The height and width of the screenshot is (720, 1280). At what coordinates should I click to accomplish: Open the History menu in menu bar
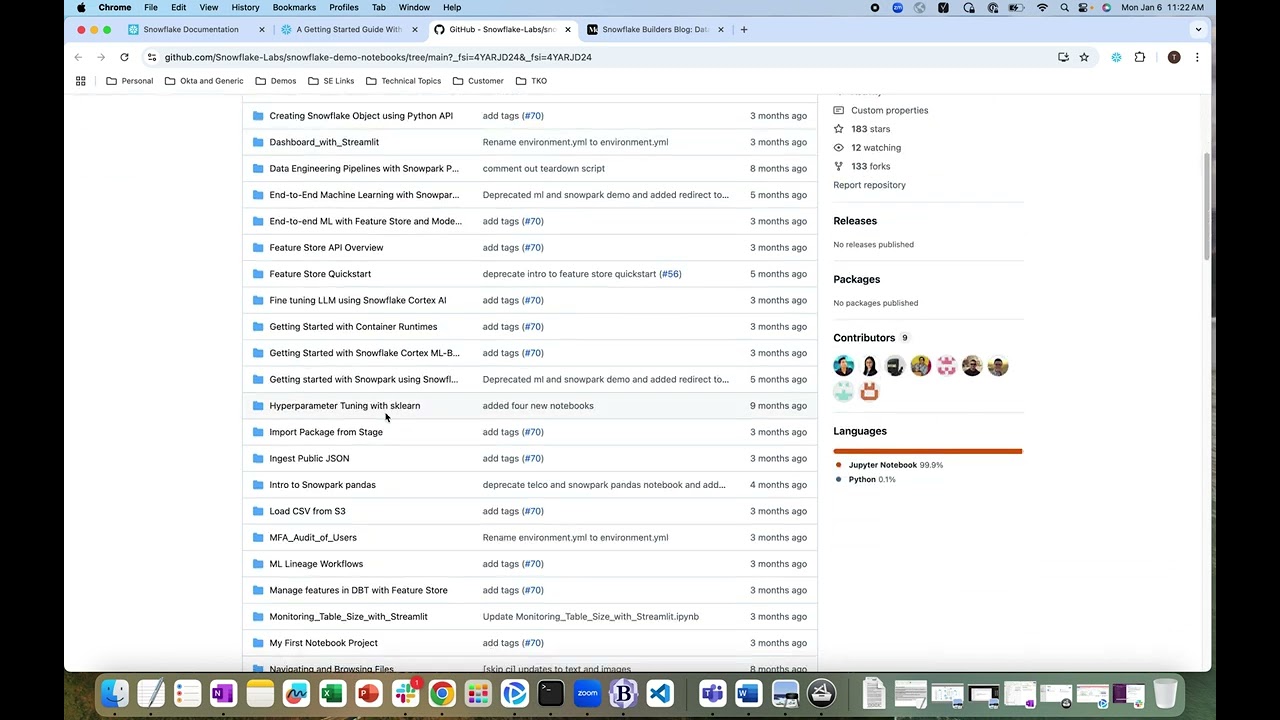click(x=245, y=7)
